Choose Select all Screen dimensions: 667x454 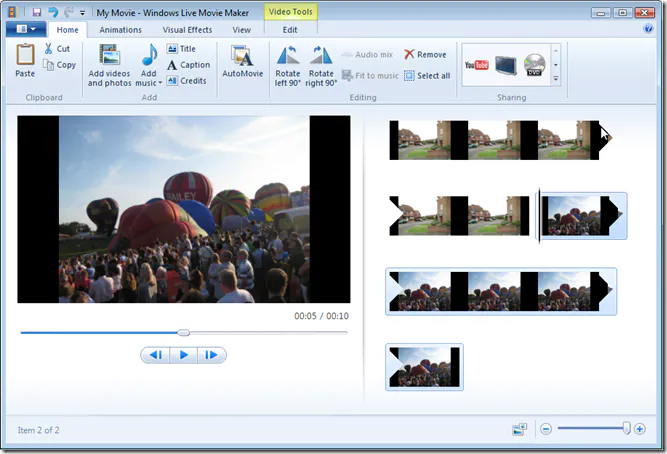coord(427,76)
